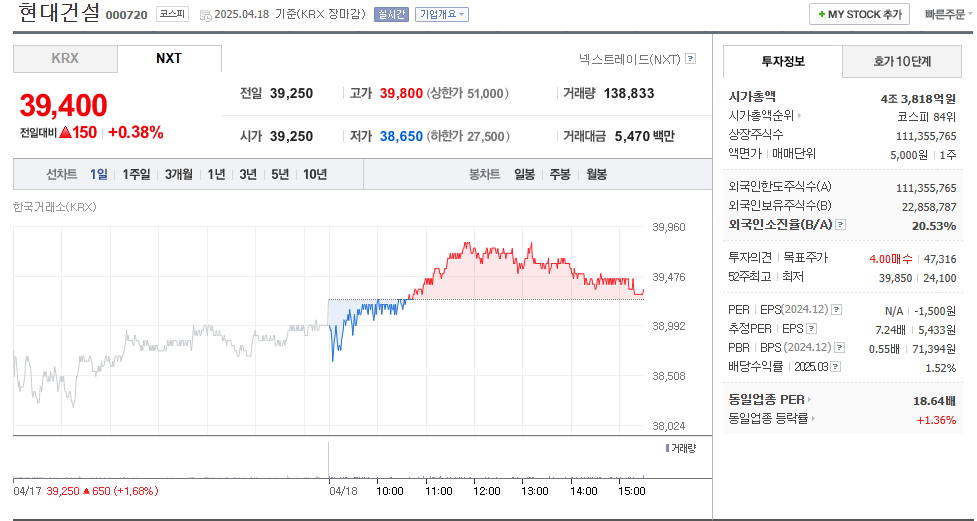This screenshot has width=977, height=521.
Task: Click the 04/17 39,250 previous day summary
Action: [86, 491]
